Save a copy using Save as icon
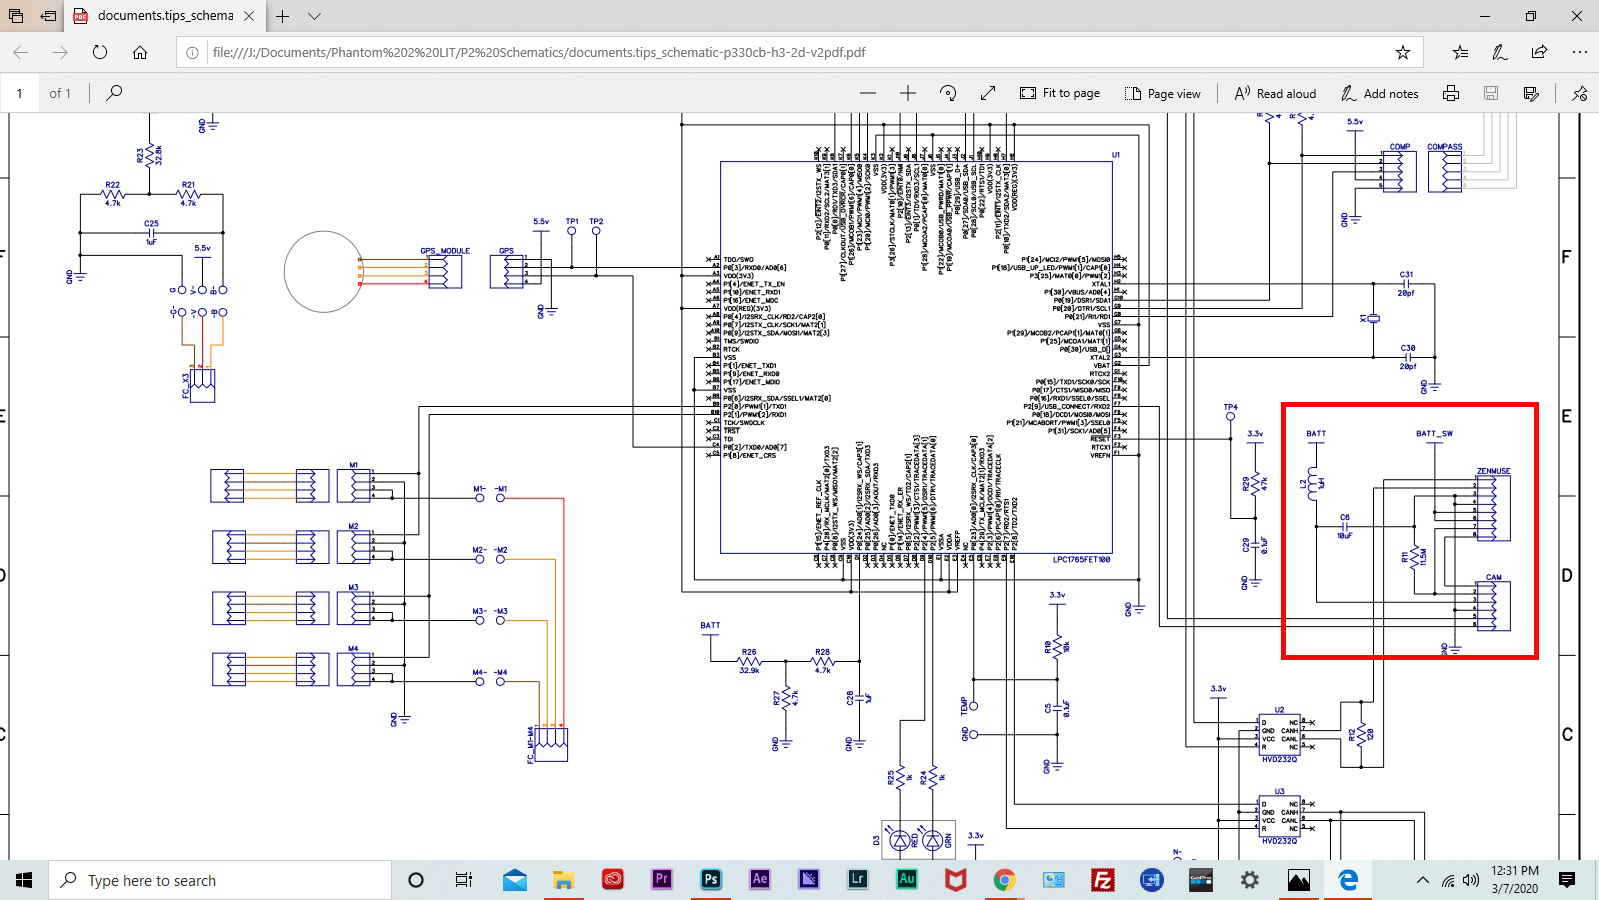The height and width of the screenshot is (900, 1599). pyautogui.click(x=1531, y=93)
